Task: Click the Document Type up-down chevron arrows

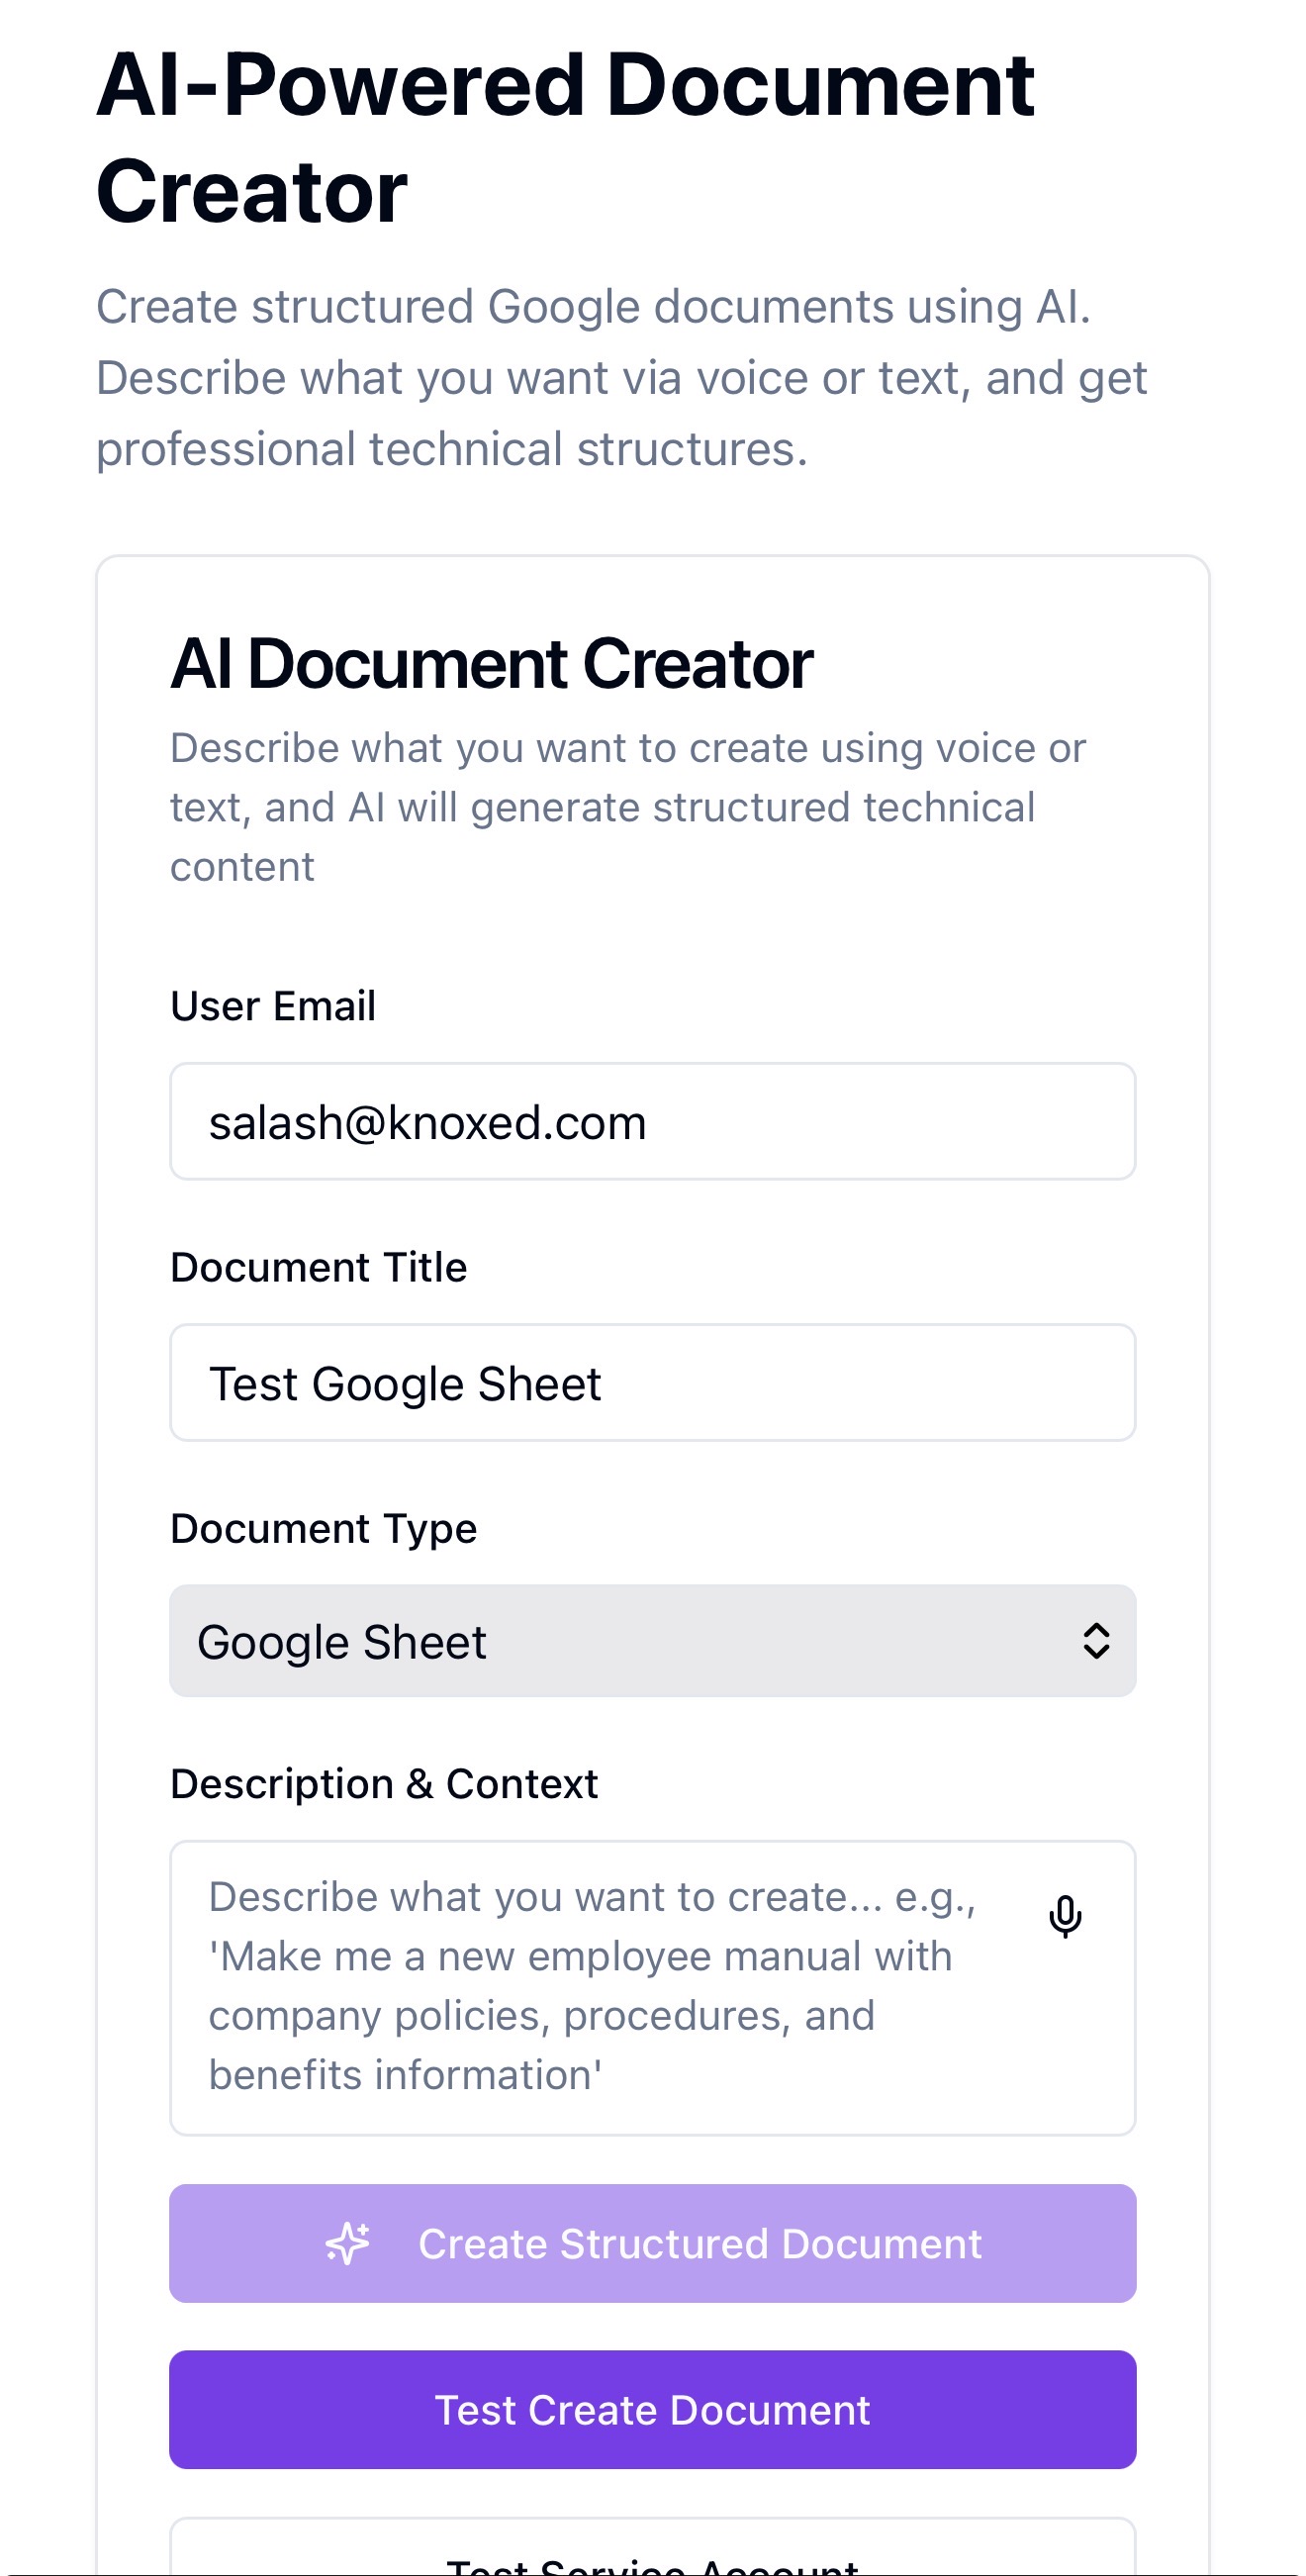Action: tap(1096, 1641)
